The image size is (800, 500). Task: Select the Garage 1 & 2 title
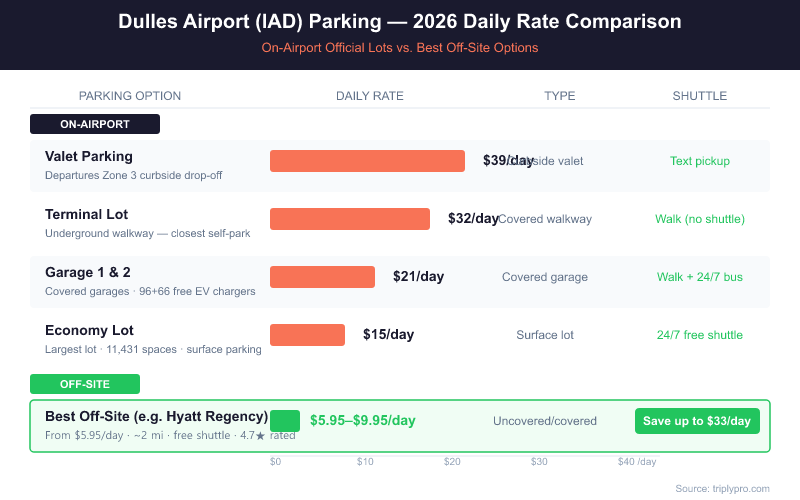(x=89, y=272)
